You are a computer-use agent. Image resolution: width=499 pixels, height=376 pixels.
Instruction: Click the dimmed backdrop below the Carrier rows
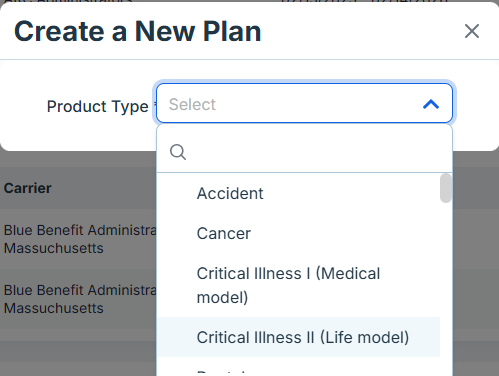pos(78,353)
